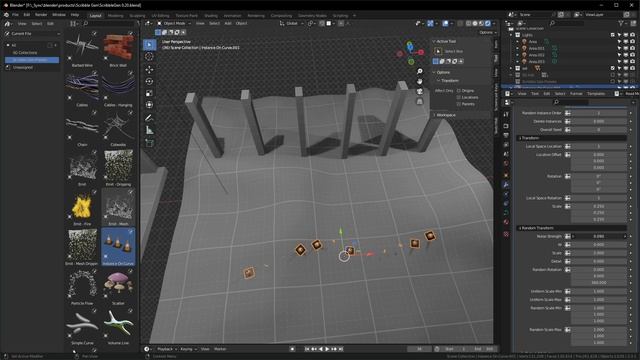Select the Annotate pencil tool
Viewport: 640px width, 360px height.
[149, 118]
